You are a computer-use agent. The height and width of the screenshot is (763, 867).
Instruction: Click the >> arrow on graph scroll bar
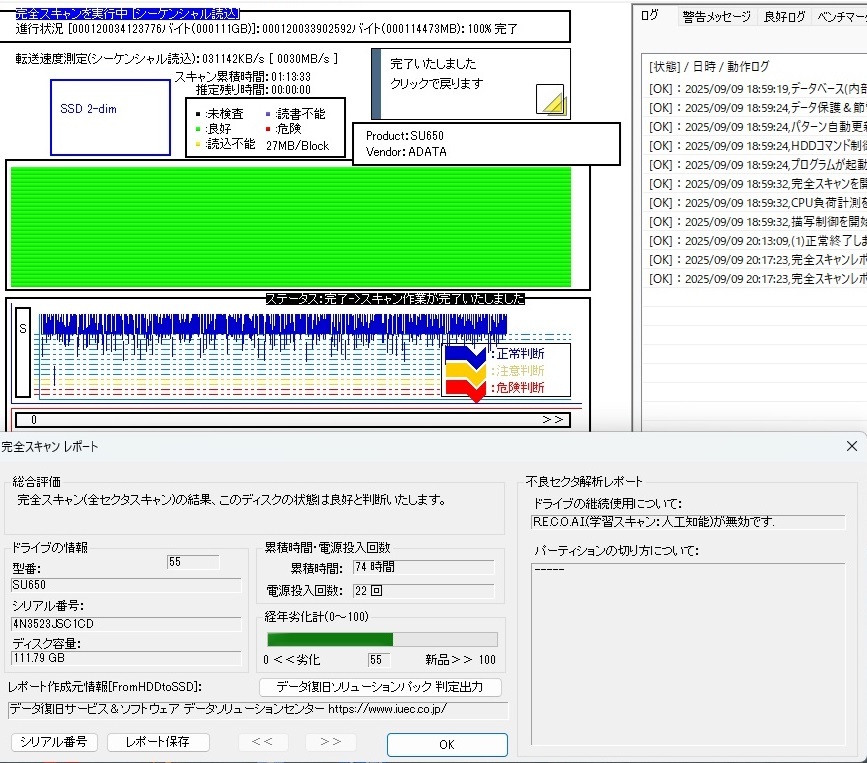(x=552, y=420)
